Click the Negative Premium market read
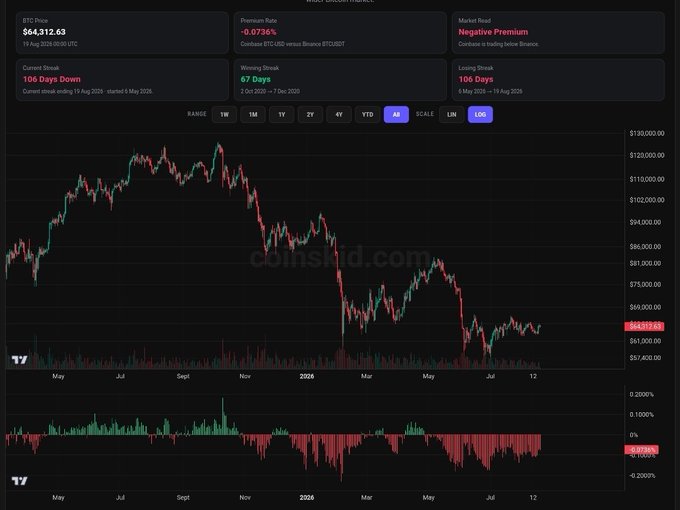This screenshot has height=510, width=680. pos(493,32)
